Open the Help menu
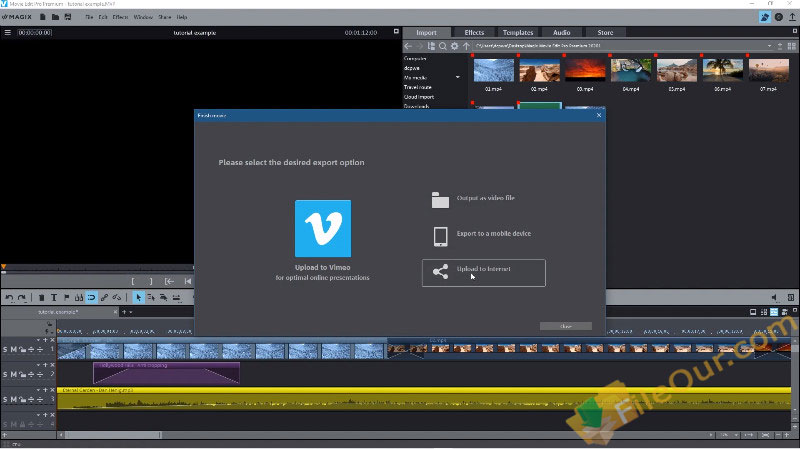800x449 pixels. coord(182,17)
